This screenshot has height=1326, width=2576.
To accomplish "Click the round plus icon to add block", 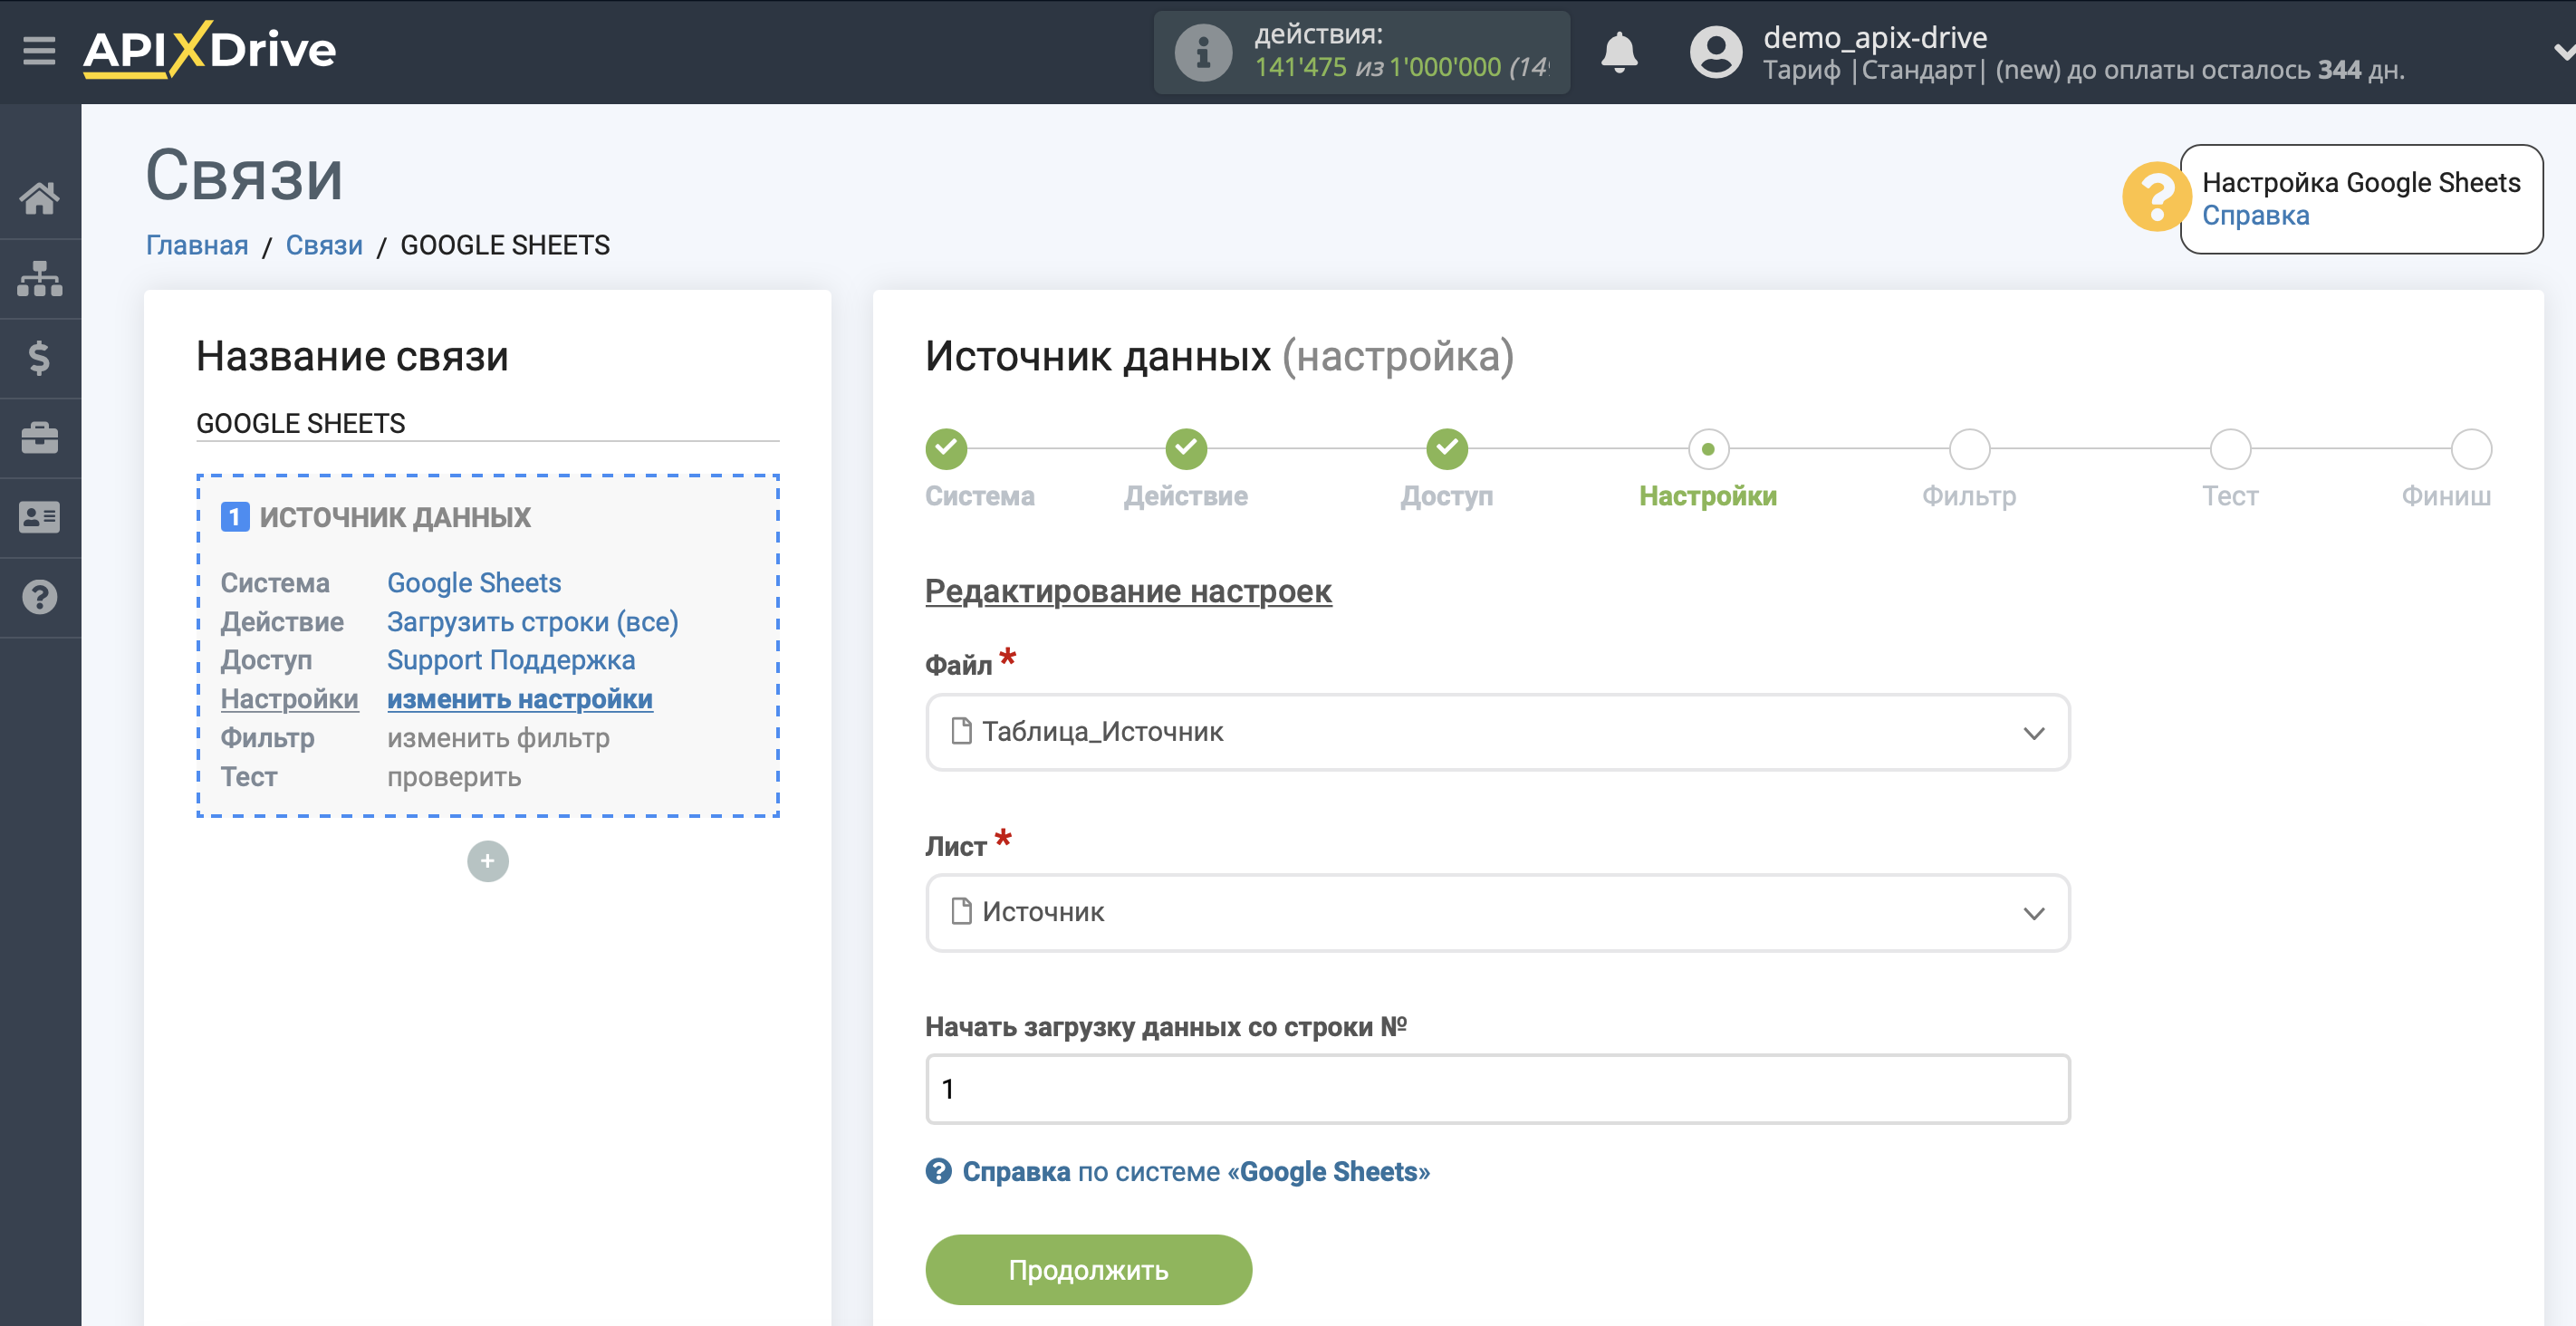I will [x=488, y=861].
